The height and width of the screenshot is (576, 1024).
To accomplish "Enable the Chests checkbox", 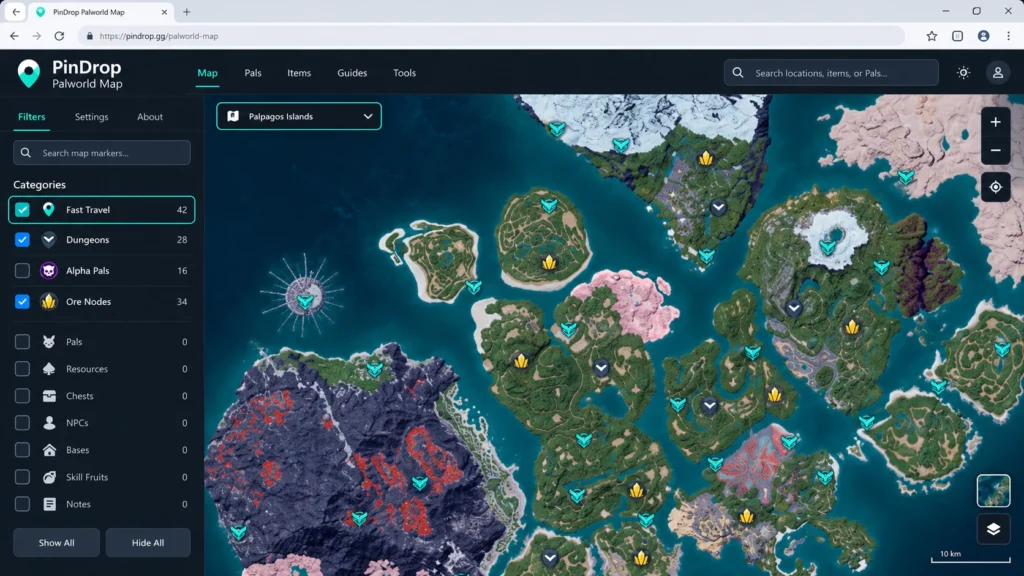I will (22, 396).
